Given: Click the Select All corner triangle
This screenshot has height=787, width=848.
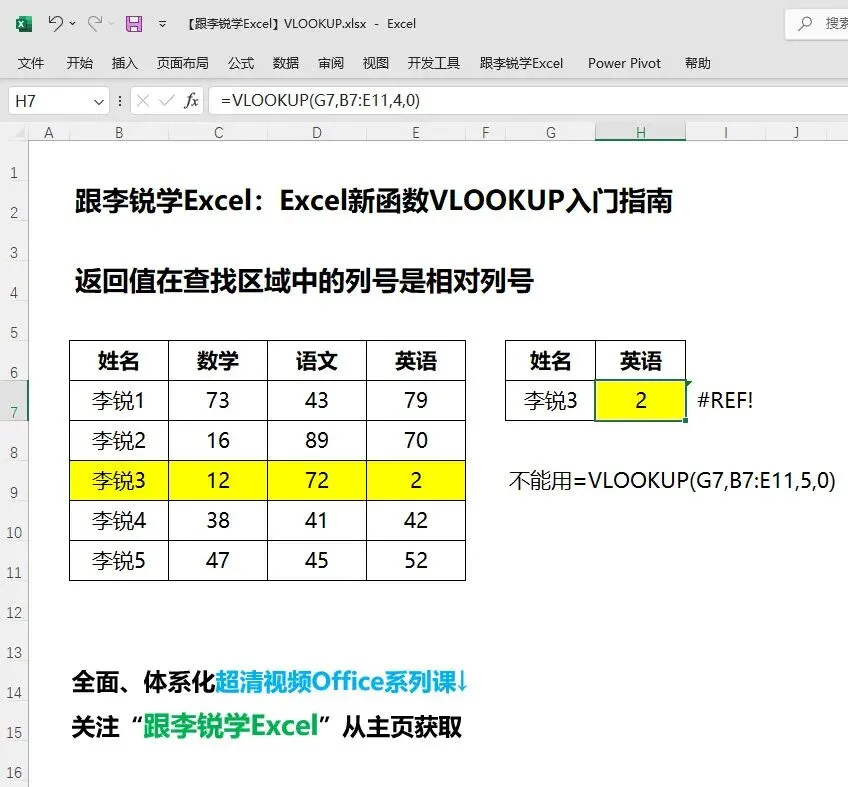Looking at the screenshot, I should [x=19, y=133].
